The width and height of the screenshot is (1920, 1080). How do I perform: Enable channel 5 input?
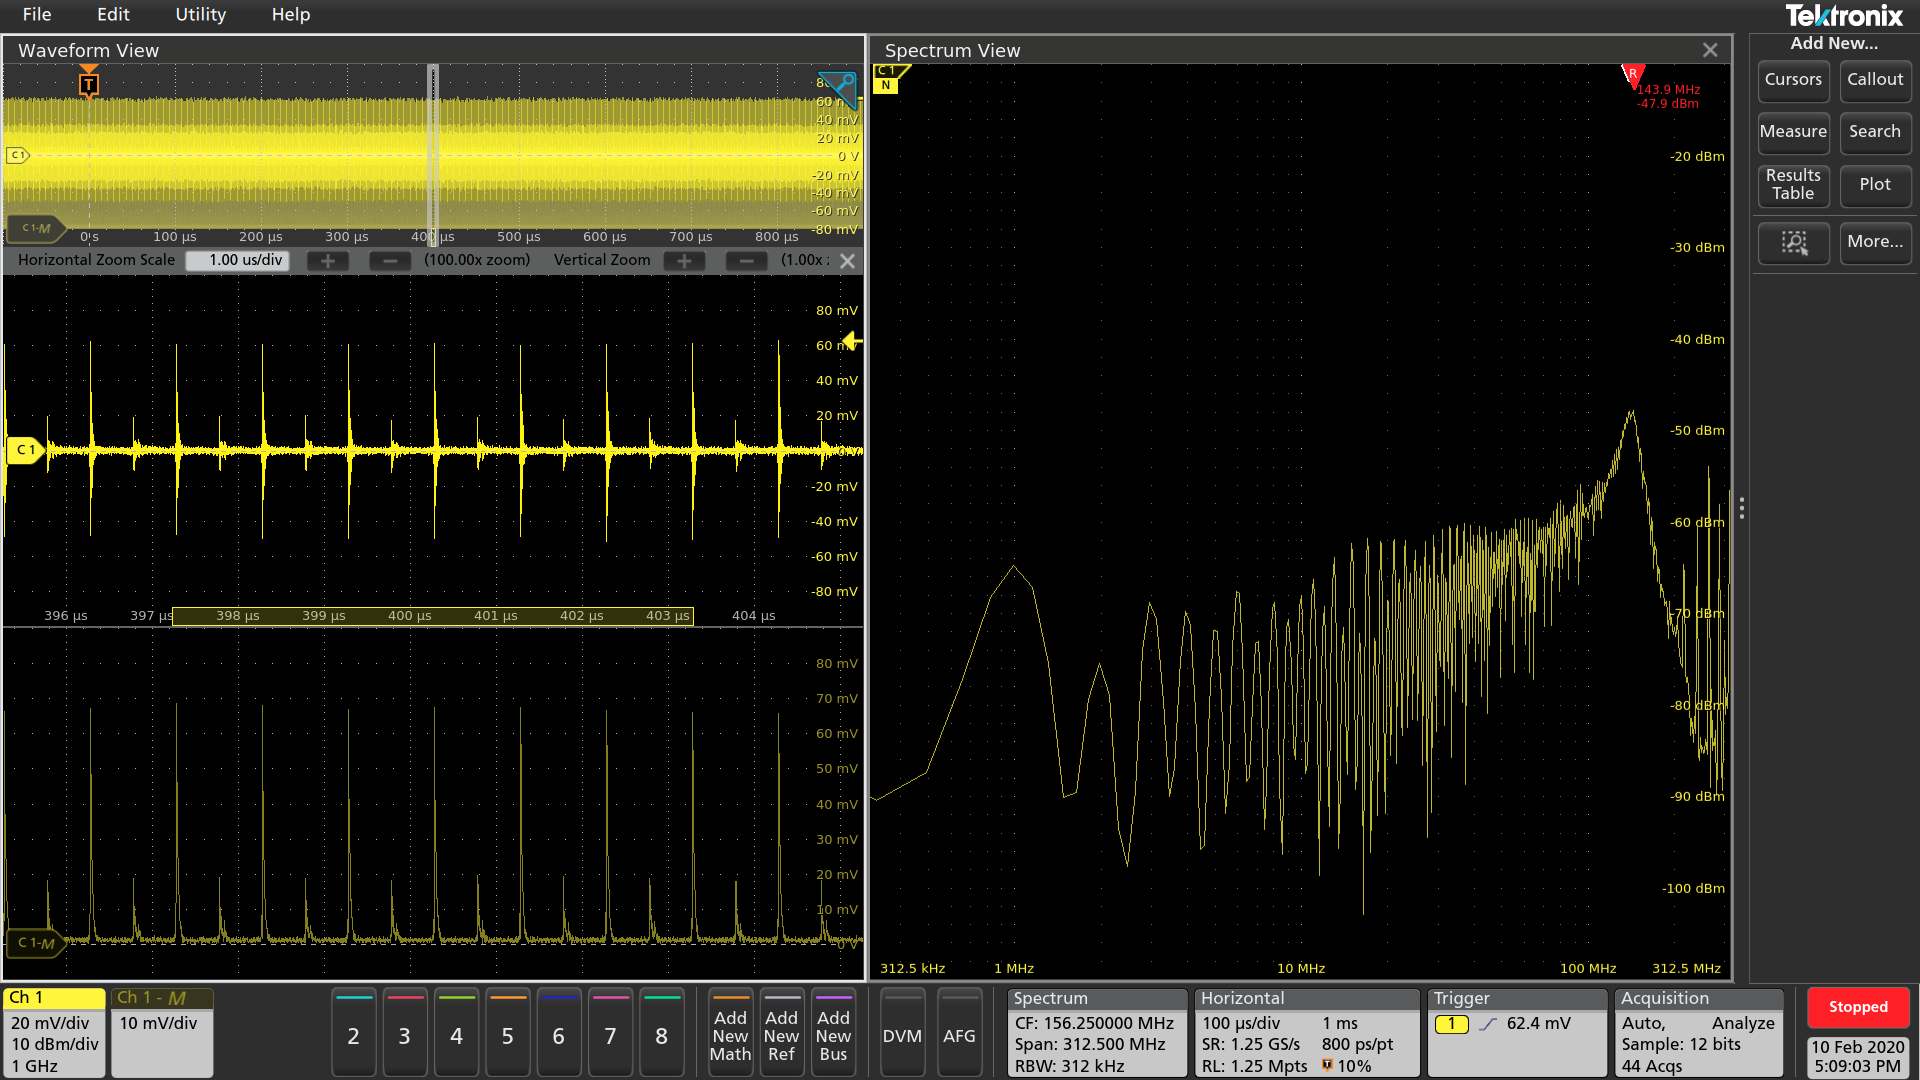pyautogui.click(x=507, y=1036)
